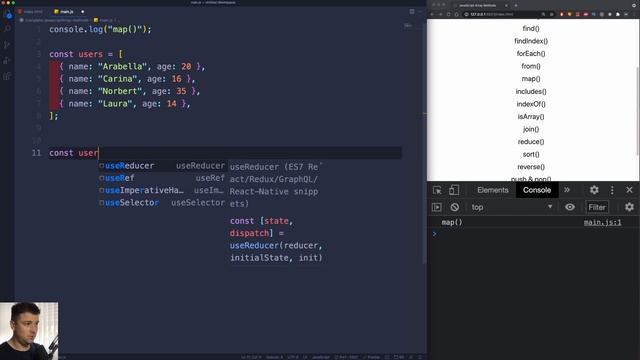Click the "Arabella" string in the users array
Viewport: 640px width, 360px height.
[122, 67]
